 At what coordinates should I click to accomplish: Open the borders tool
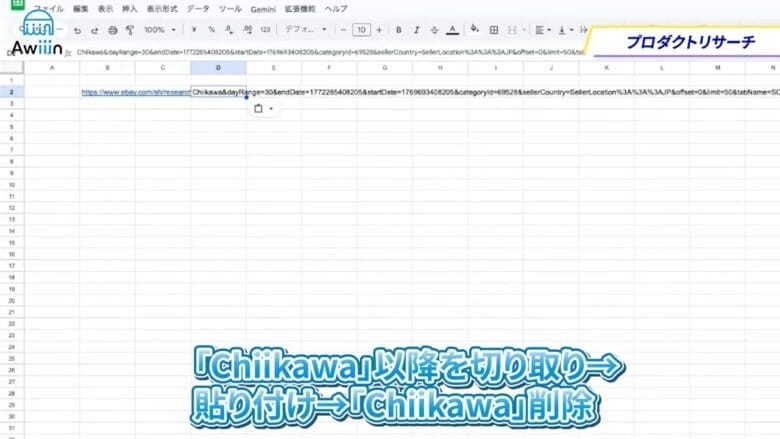click(493, 30)
